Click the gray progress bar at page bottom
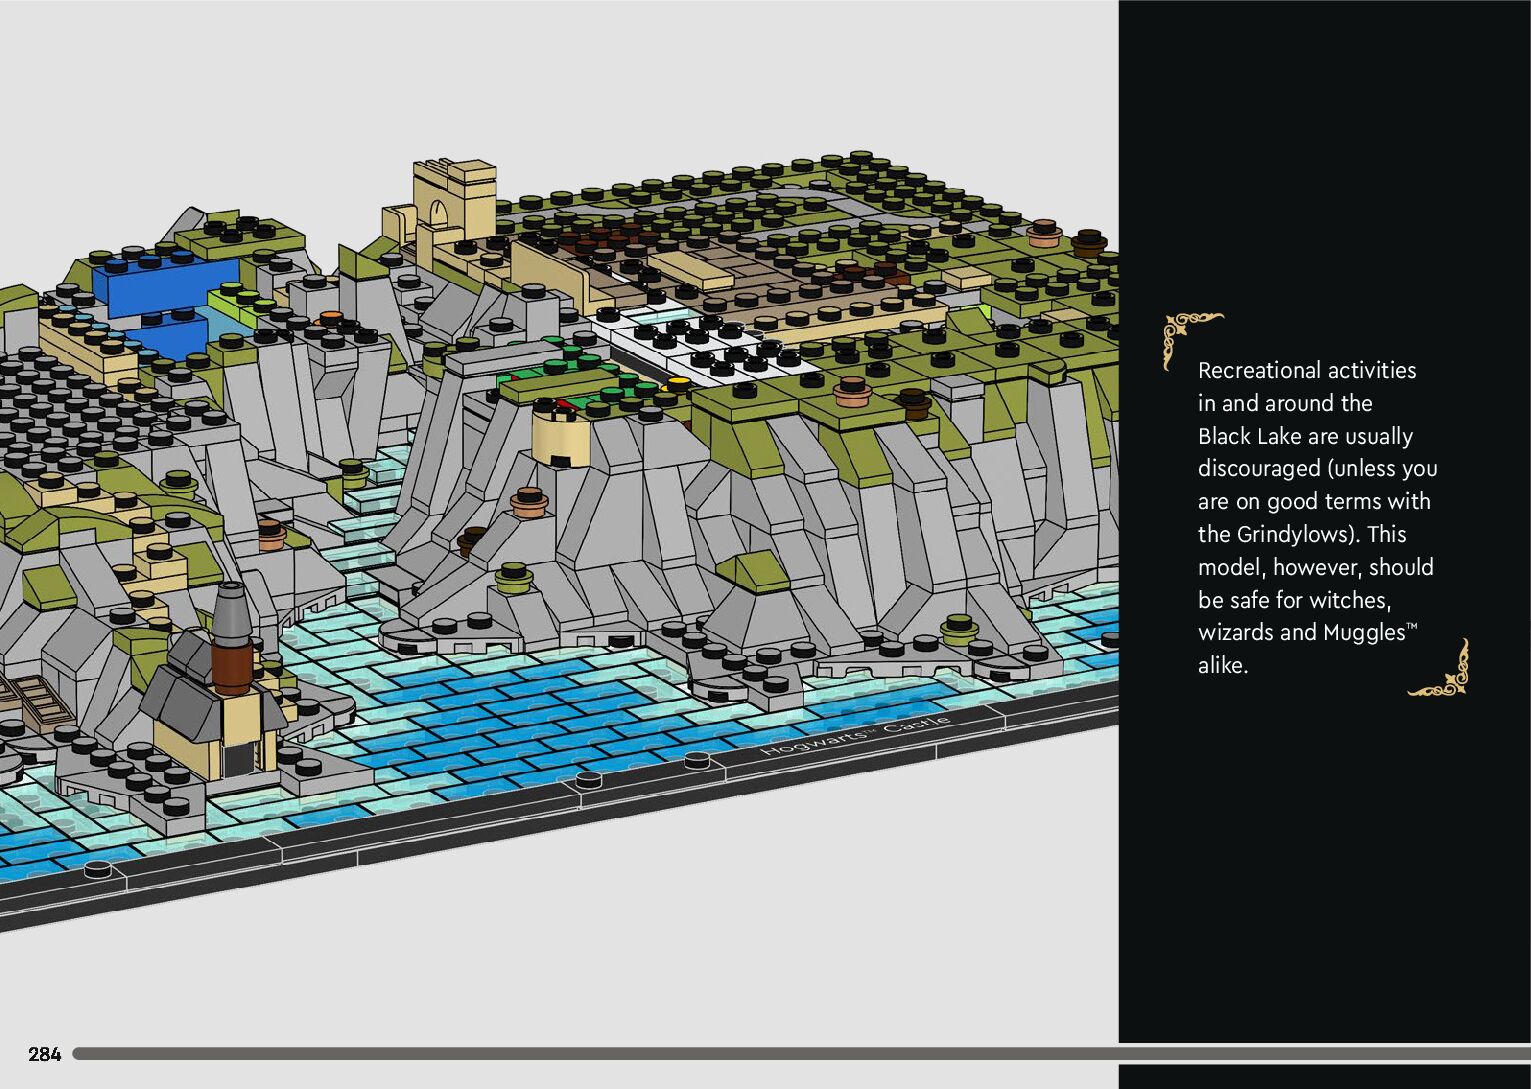The width and height of the screenshot is (1531, 1089). coord(700,1053)
